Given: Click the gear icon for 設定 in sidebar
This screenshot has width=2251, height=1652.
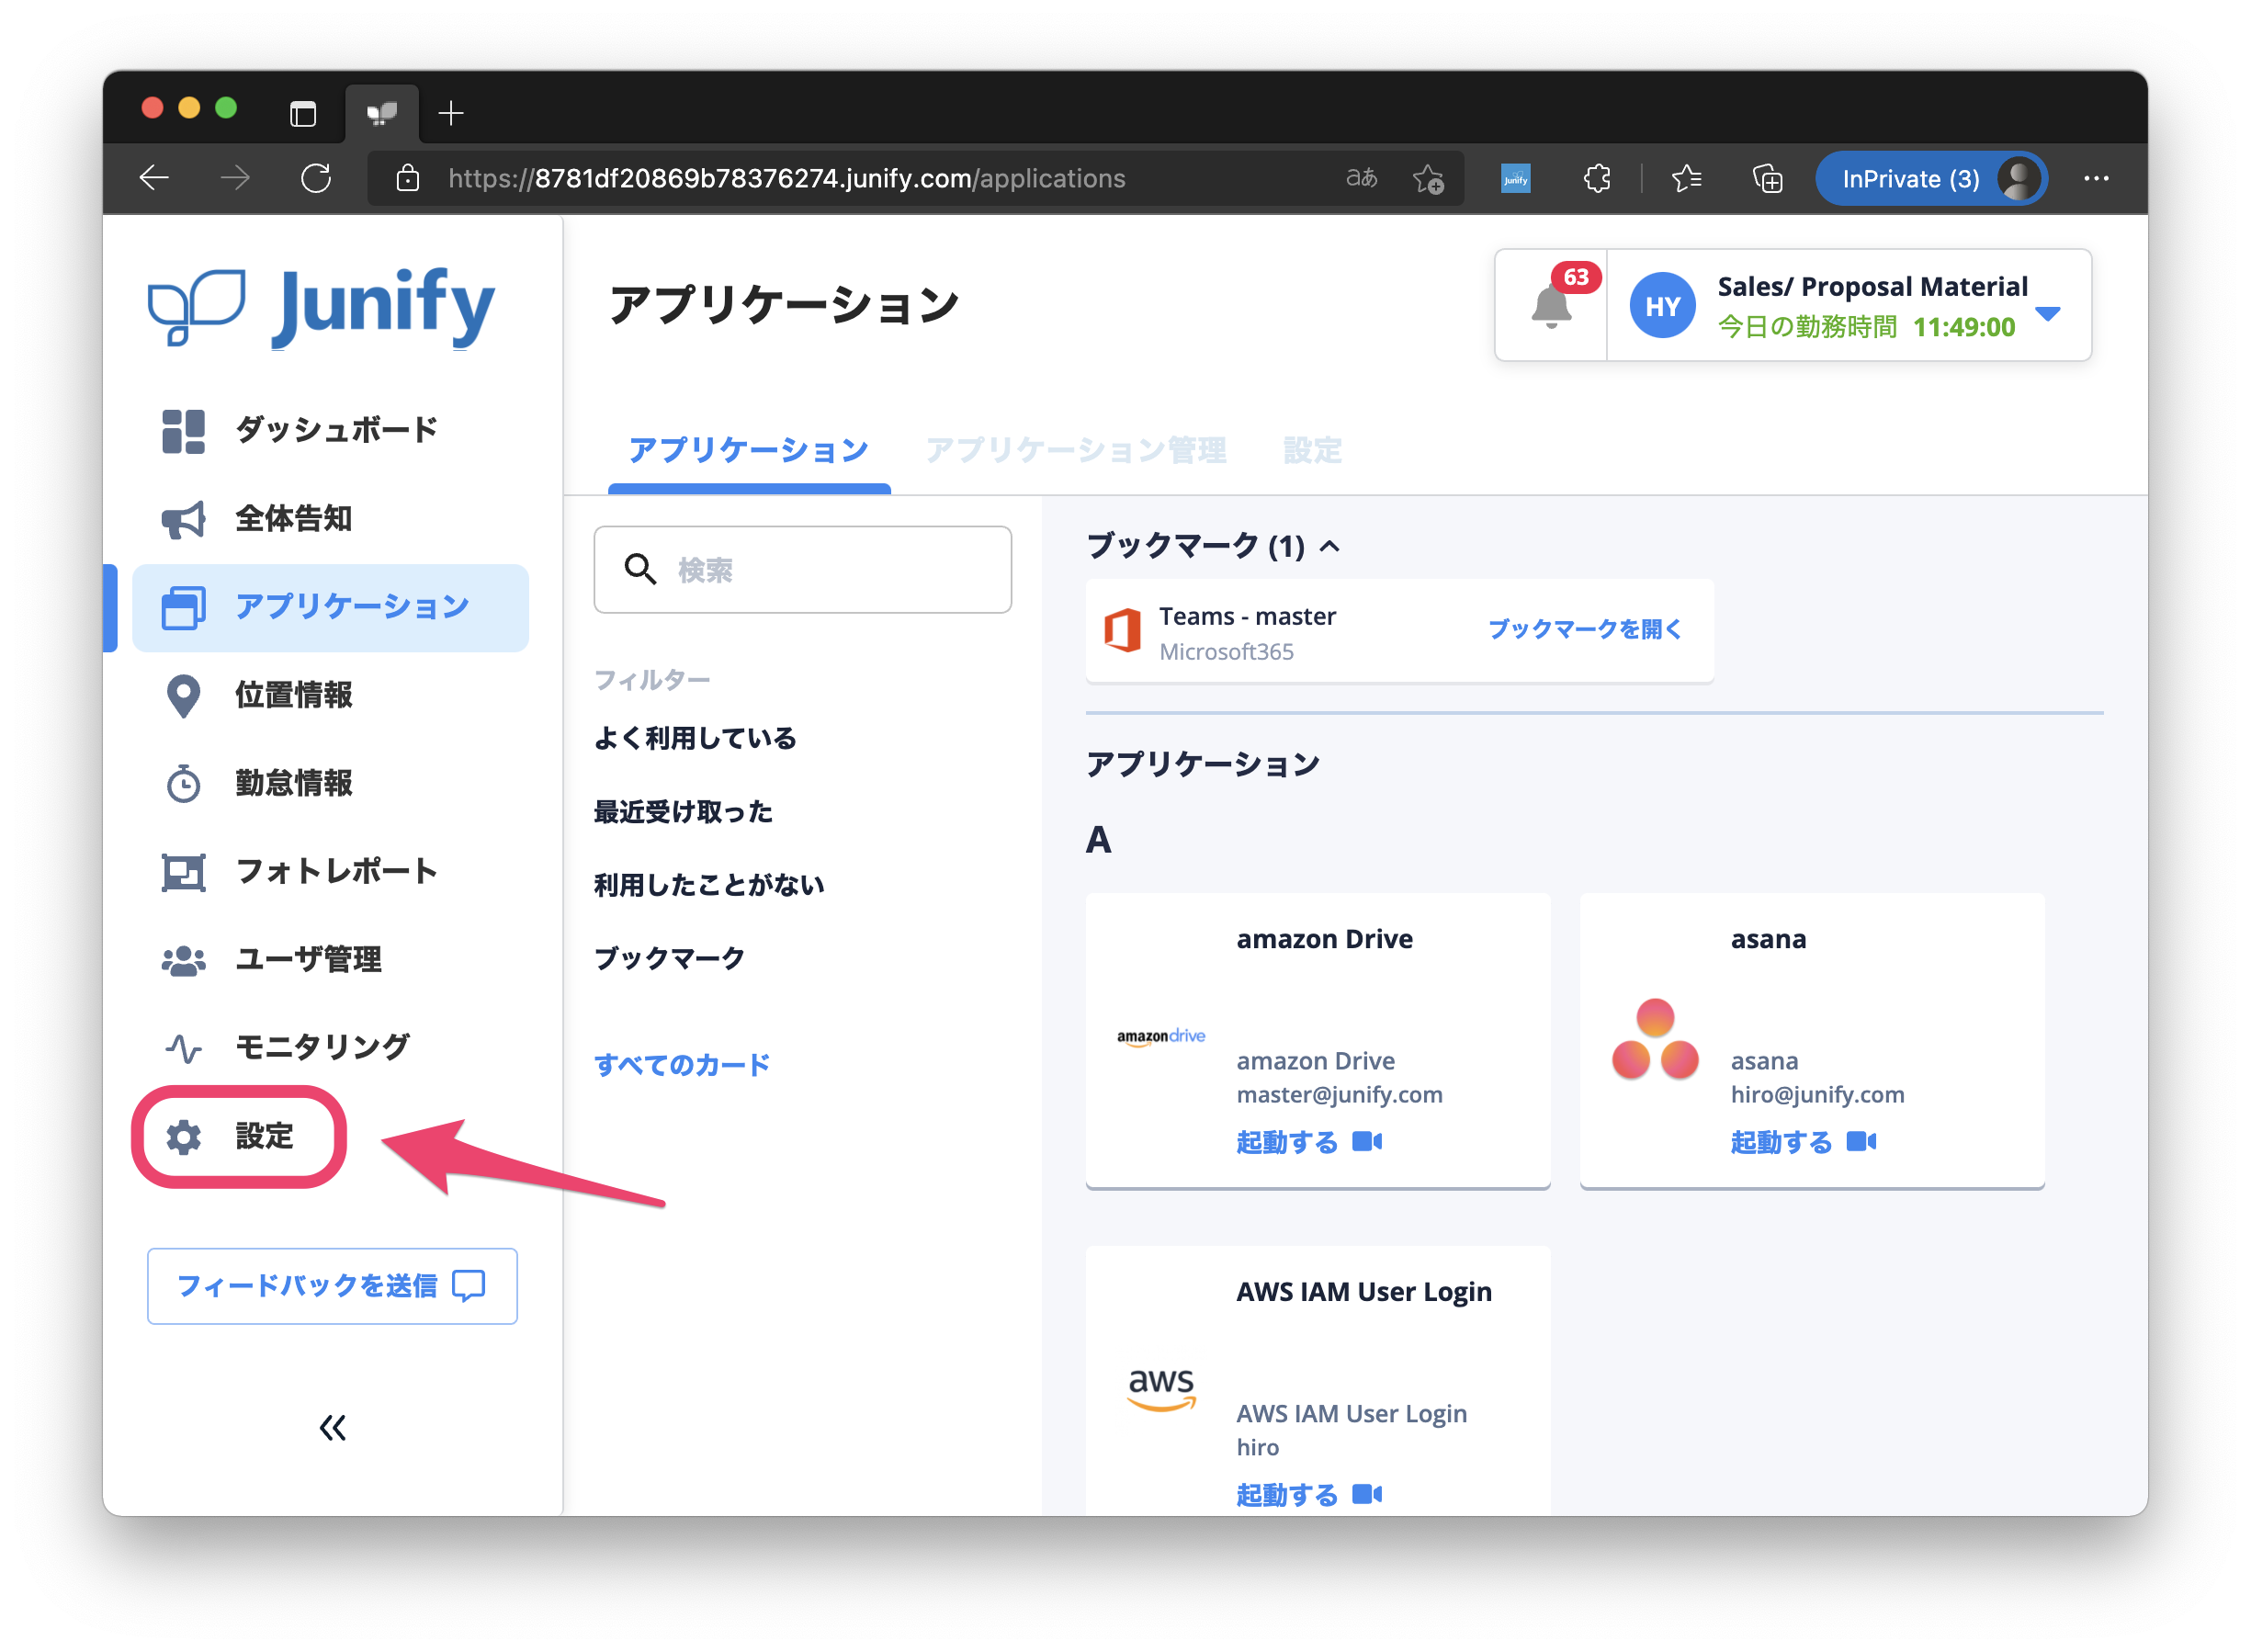Looking at the screenshot, I should pos(183,1137).
